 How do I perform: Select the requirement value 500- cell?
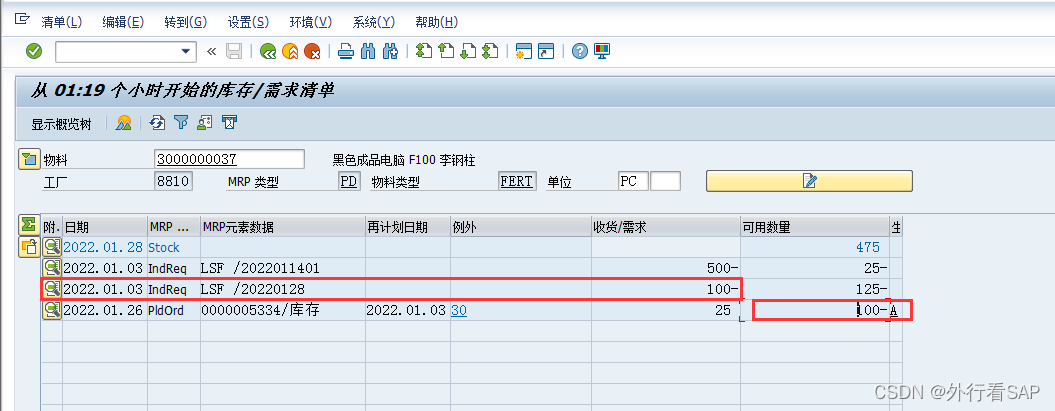tap(666, 268)
